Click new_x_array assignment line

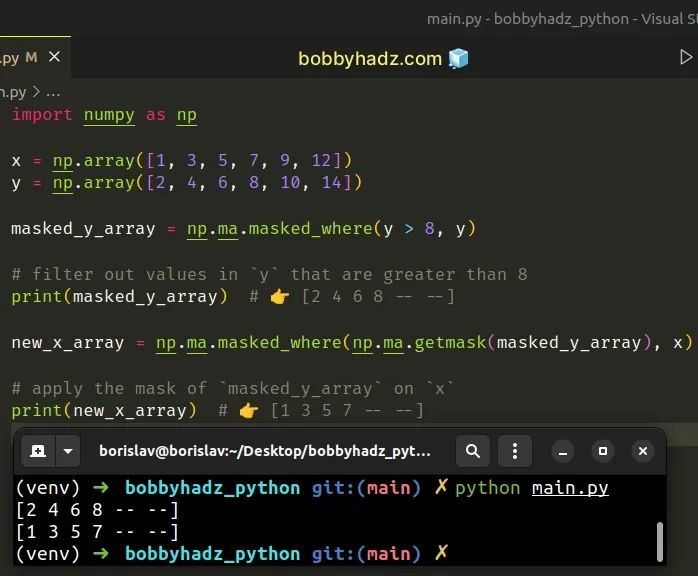[352, 343]
